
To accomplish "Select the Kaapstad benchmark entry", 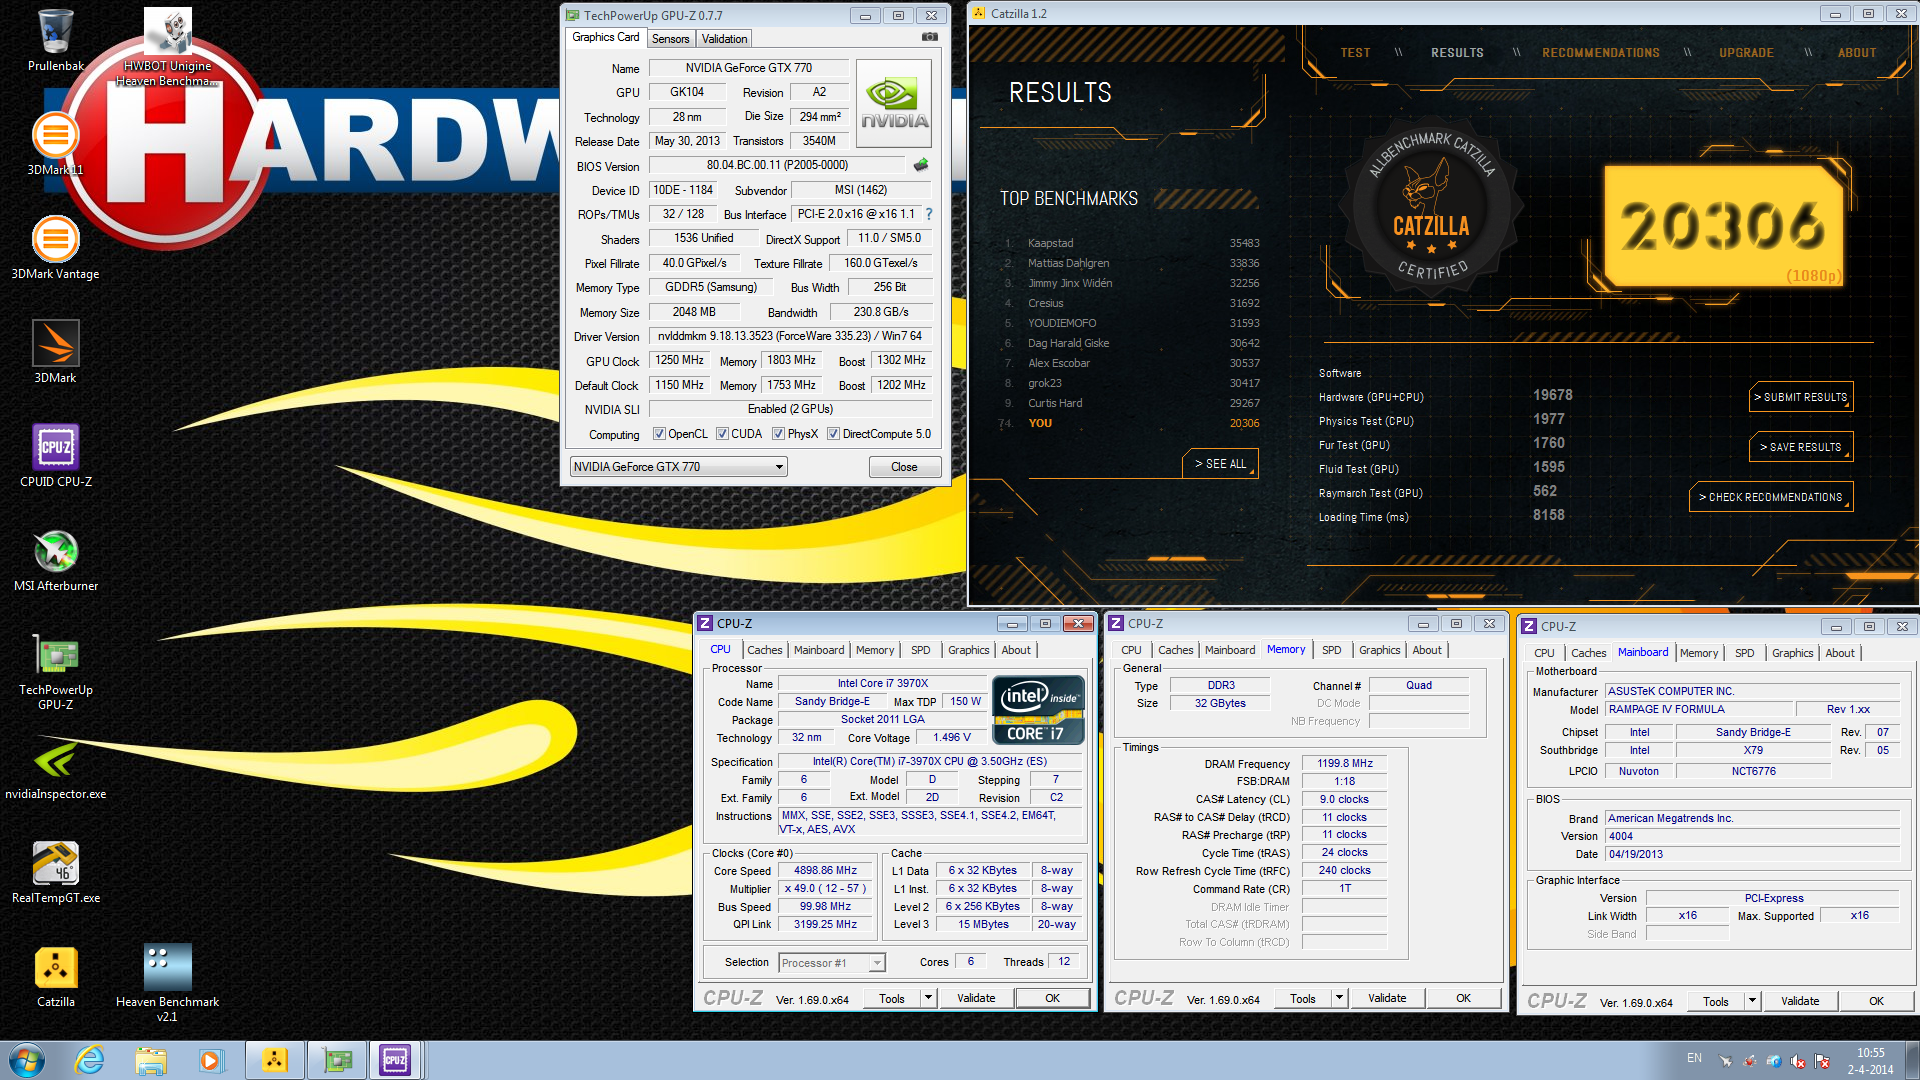I will [1130, 243].
